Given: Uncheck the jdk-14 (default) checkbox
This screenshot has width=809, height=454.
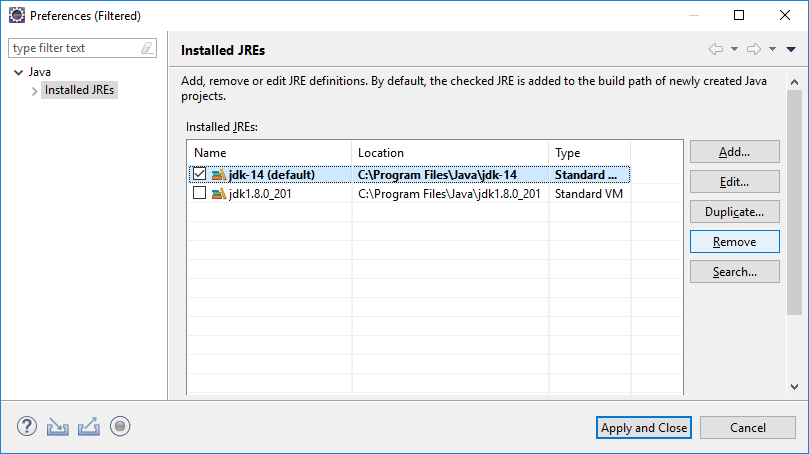Looking at the screenshot, I should coord(199,174).
